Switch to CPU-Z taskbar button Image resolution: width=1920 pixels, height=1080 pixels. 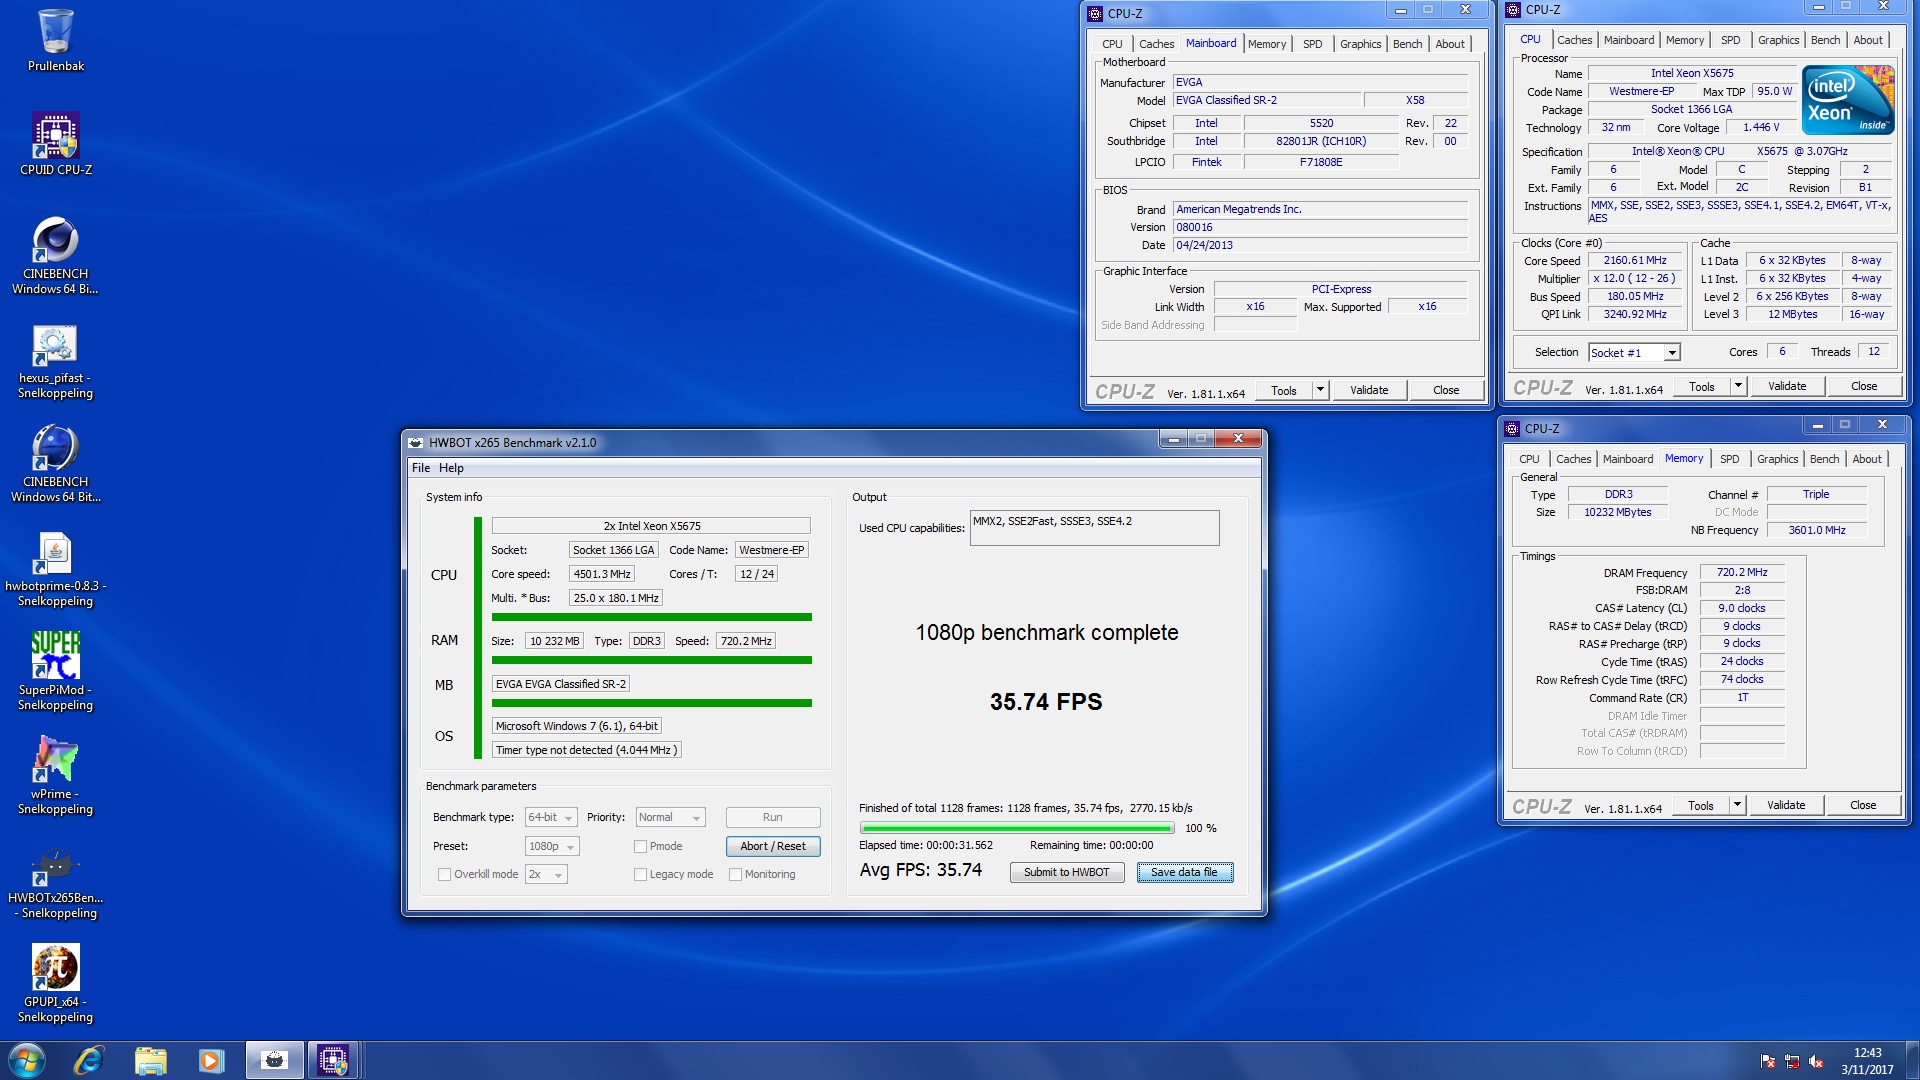point(333,1060)
